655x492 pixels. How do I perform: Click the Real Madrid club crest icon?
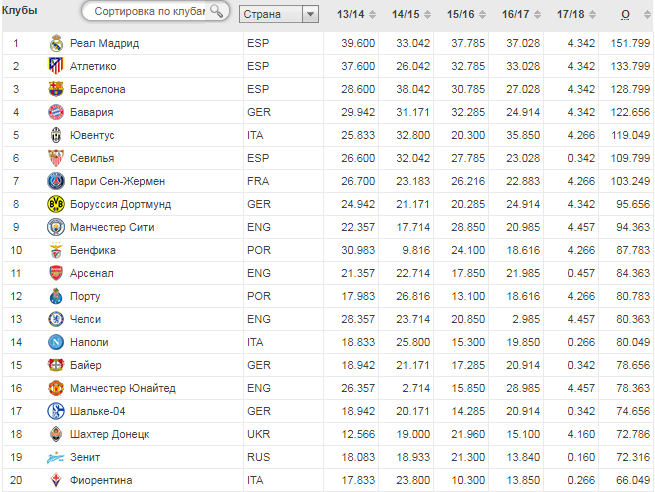56,43
